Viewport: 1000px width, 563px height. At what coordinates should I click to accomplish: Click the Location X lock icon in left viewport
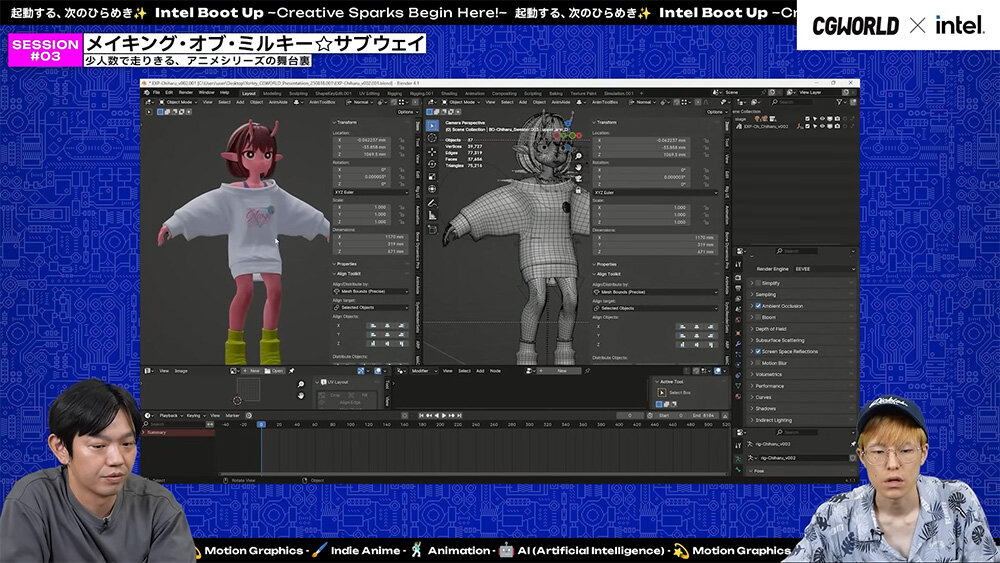[402, 140]
